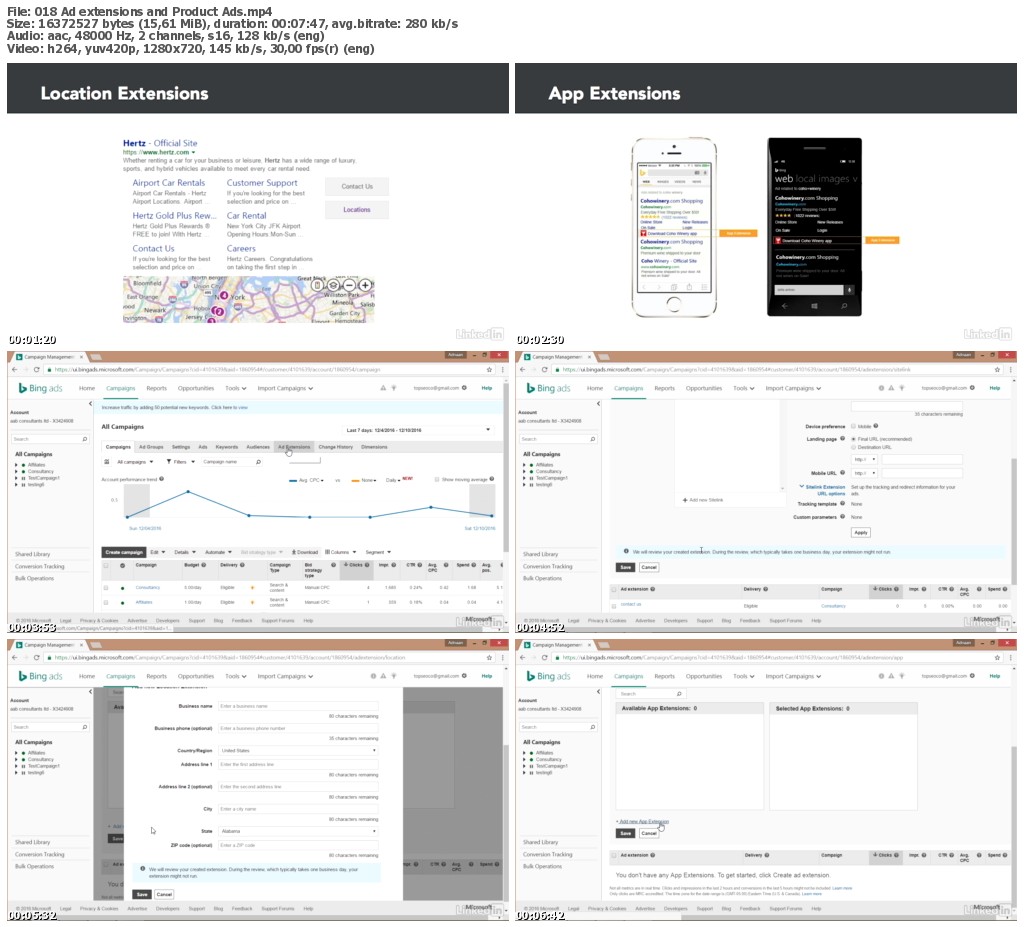Click sidebar search magnifier in 00:03:53 frame
This screenshot has width=1024, height=927.
click(85, 439)
